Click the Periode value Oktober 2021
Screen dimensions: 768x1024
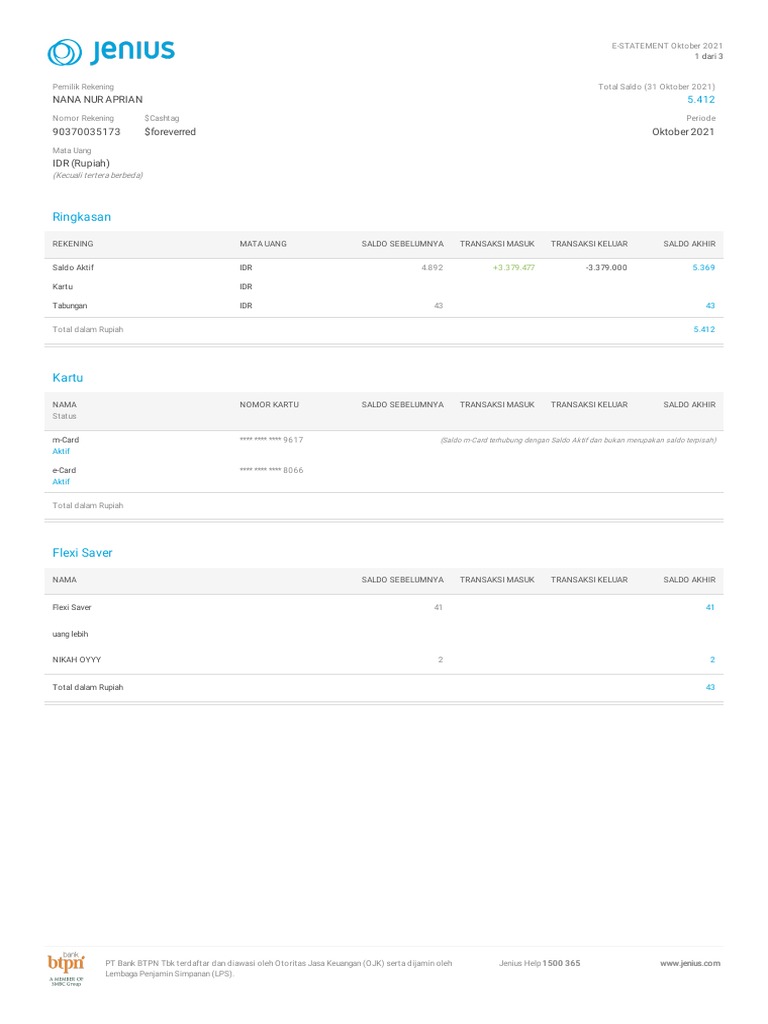click(x=683, y=131)
